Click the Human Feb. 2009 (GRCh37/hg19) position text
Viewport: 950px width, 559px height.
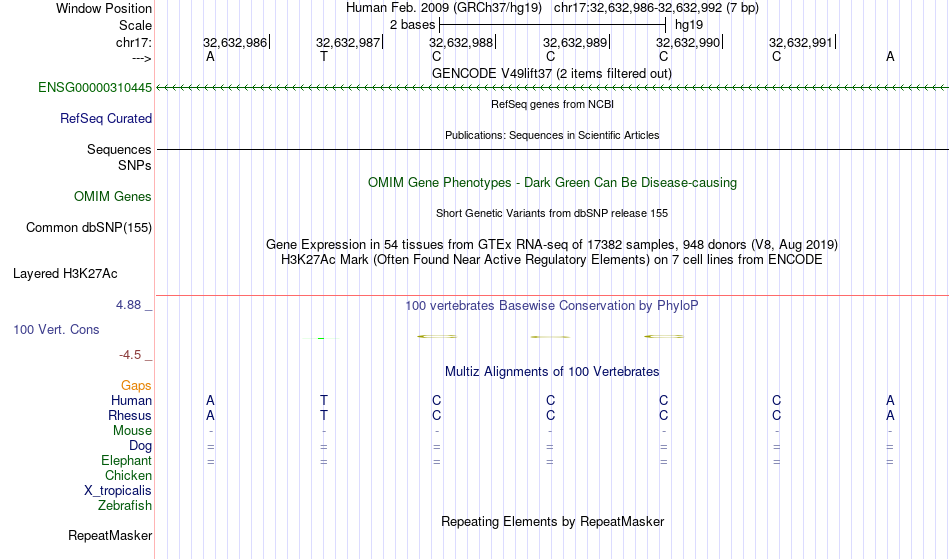click(x=444, y=8)
